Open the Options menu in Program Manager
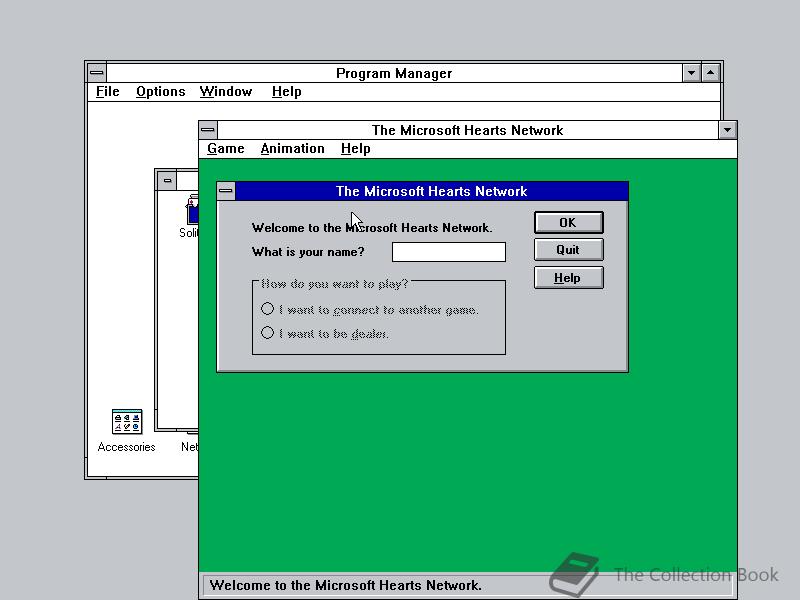The height and width of the screenshot is (600, 800). click(x=160, y=92)
